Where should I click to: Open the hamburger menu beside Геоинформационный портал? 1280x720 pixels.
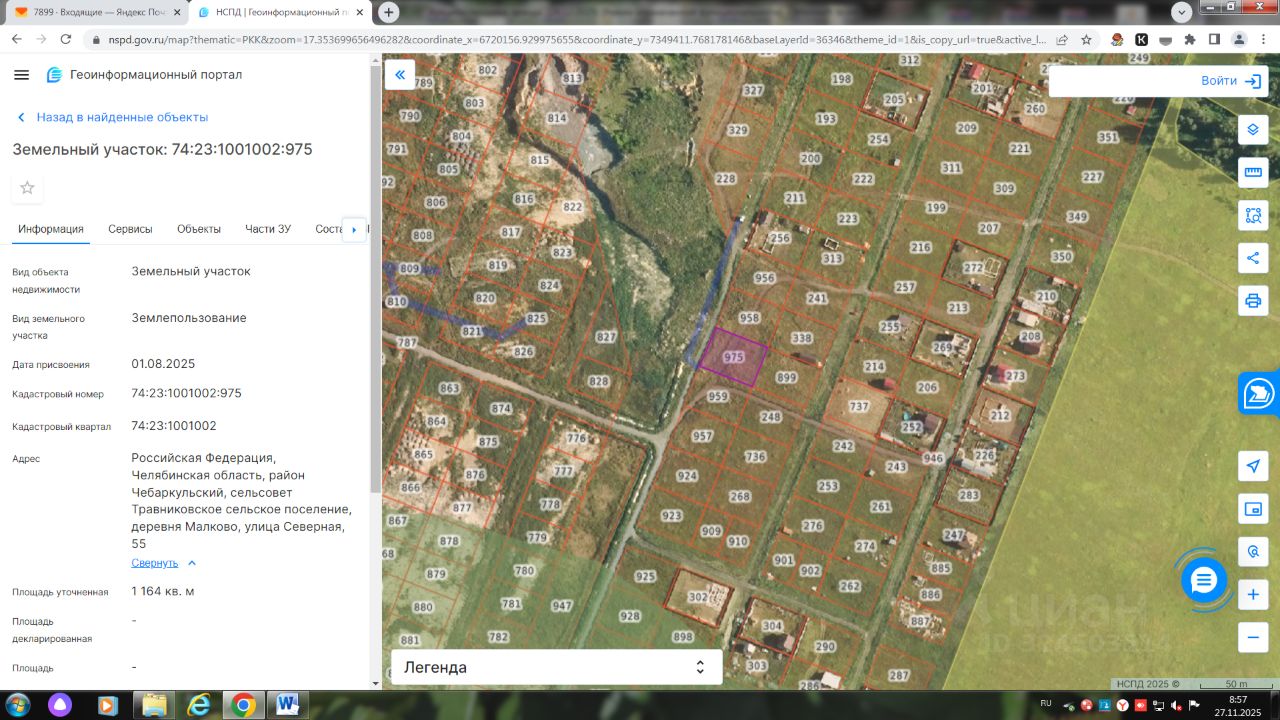pos(22,75)
